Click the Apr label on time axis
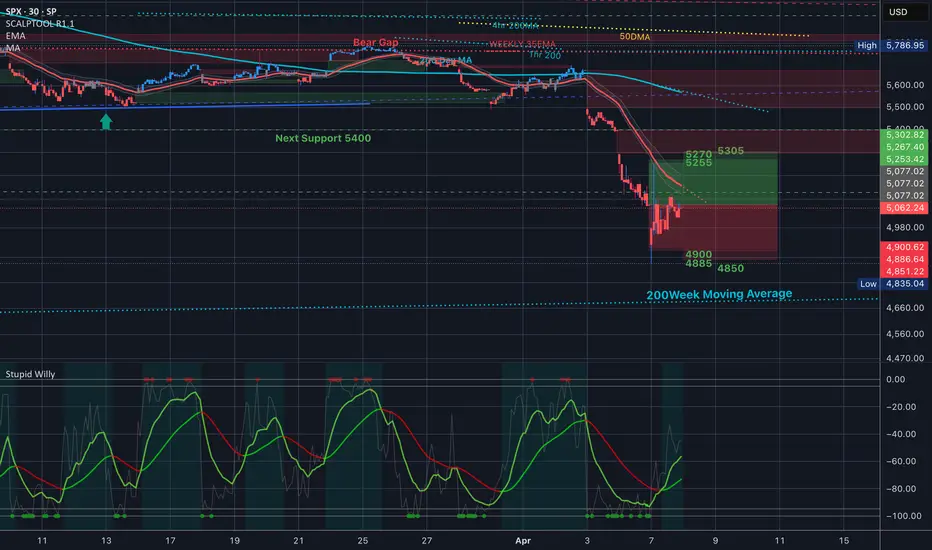Image resolution: width=932 pixels, height=550 pixels. [x=522, y=540]
